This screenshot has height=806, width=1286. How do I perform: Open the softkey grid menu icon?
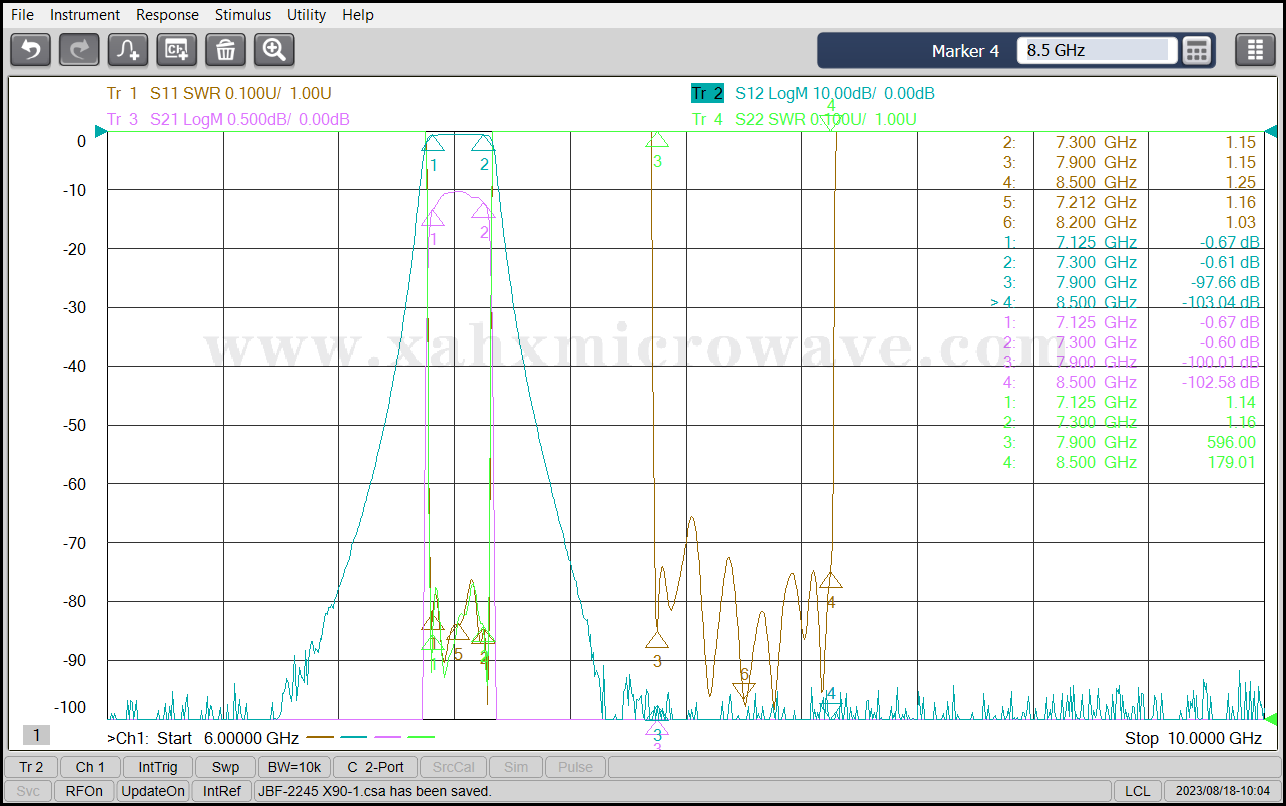(1255, 50)
